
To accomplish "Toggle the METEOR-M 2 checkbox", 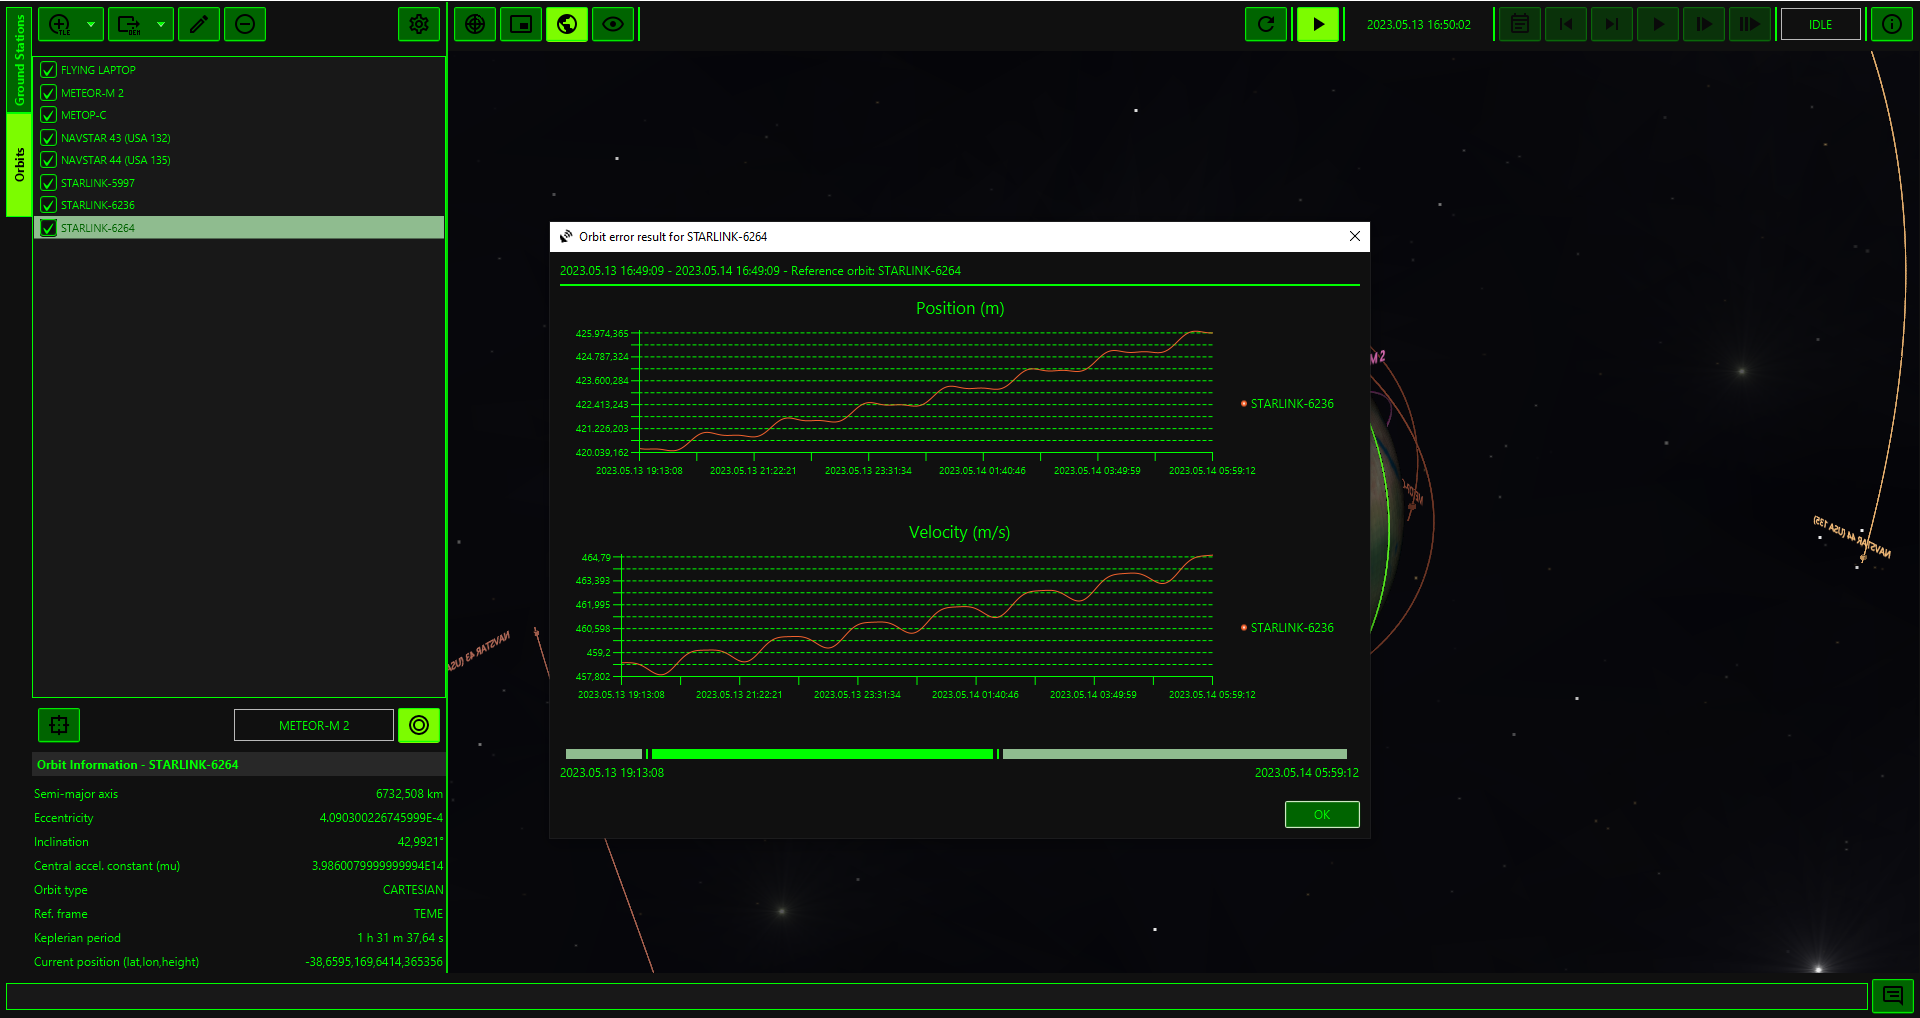I will [x=48, y=93].
